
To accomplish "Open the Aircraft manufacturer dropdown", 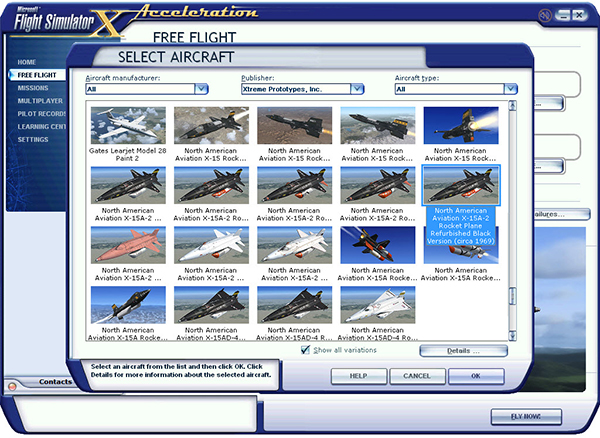I will point(201,89).
